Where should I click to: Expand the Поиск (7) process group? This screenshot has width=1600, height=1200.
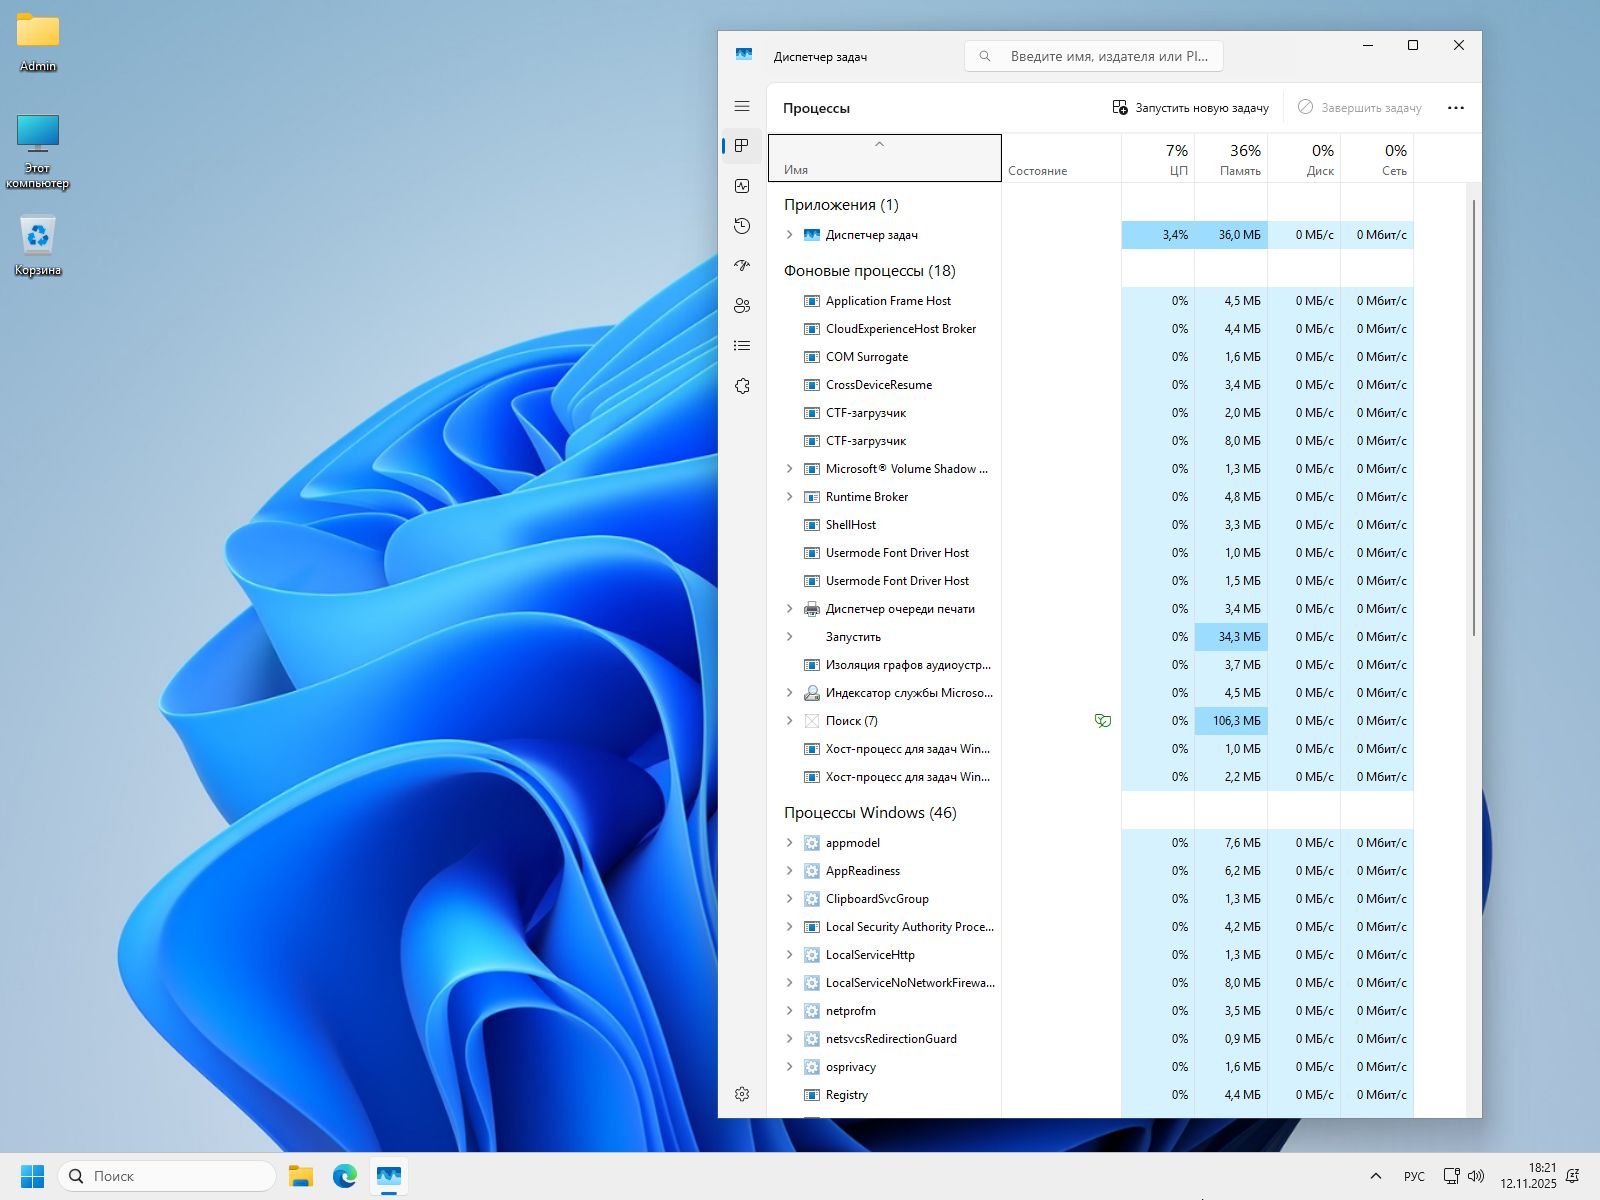pyautogui.click(x=789, y=721)
